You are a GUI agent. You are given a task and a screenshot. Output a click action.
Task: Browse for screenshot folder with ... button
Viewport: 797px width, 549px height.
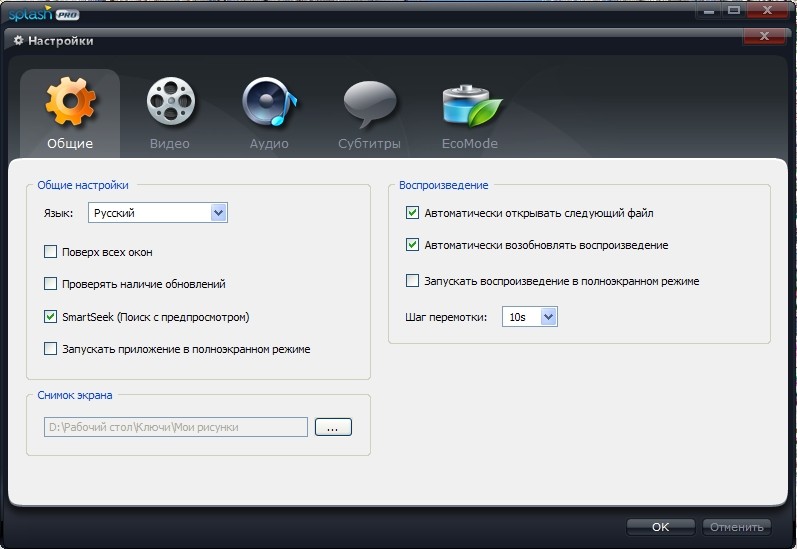pyautogui.click(x=333, y=427)
